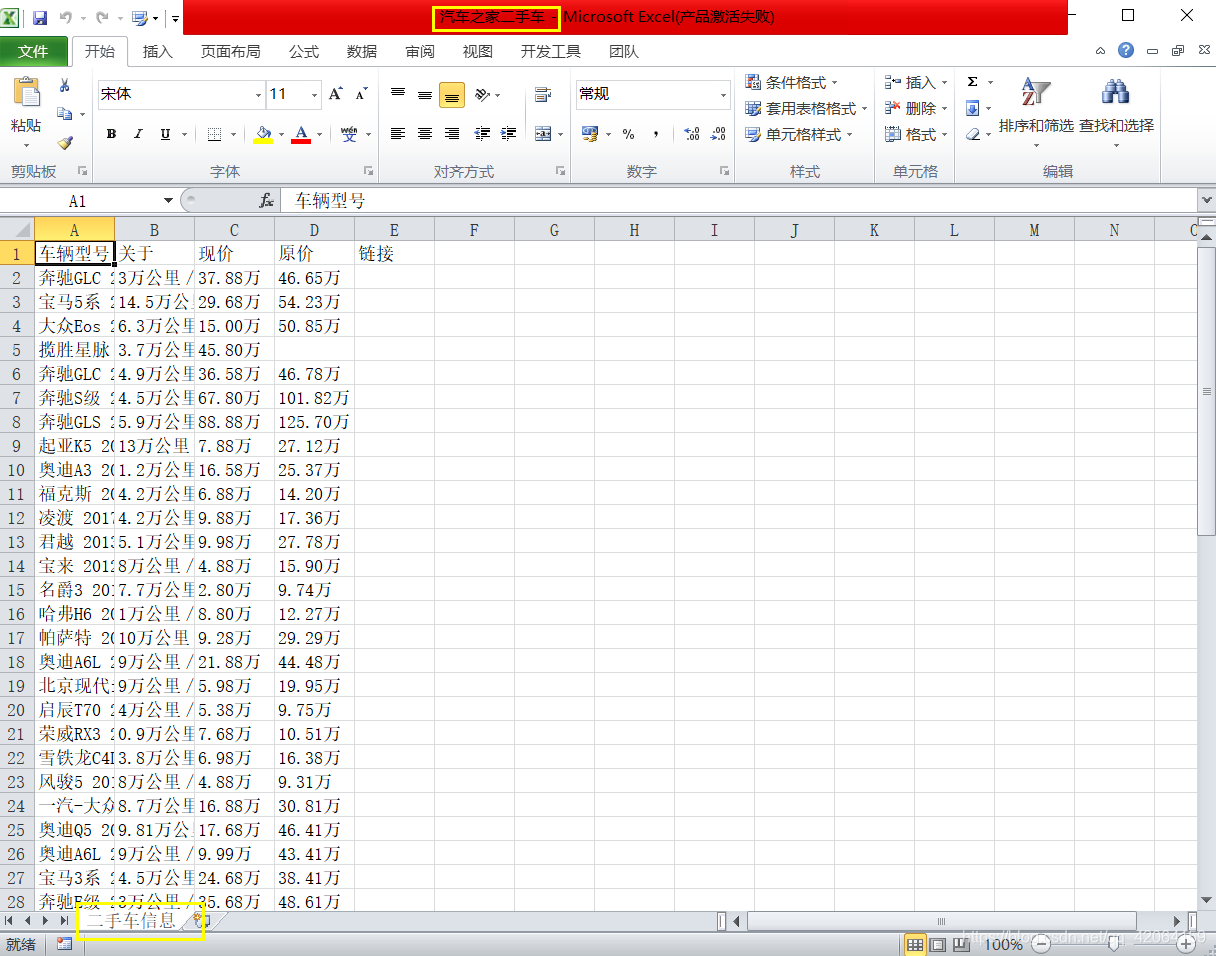This screenshot has width=1216, height=956.
Task: Toggle Middle Align vertical alignment
Action: tap(425, 95)
